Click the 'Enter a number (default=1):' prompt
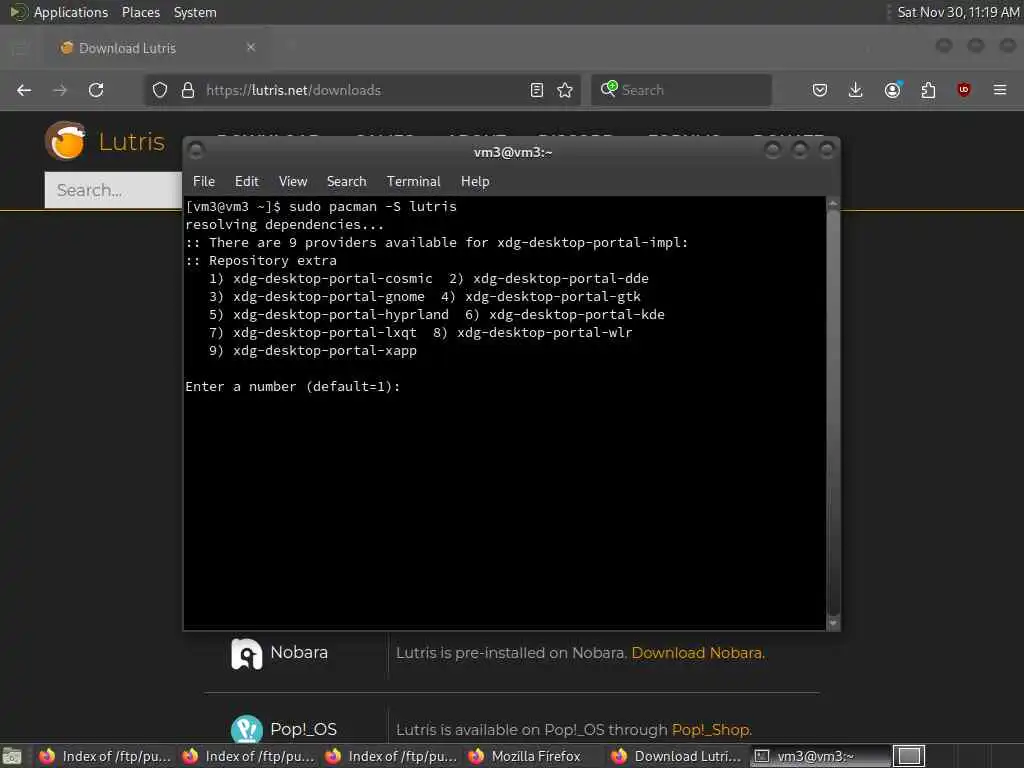 [x=293, y=387]
